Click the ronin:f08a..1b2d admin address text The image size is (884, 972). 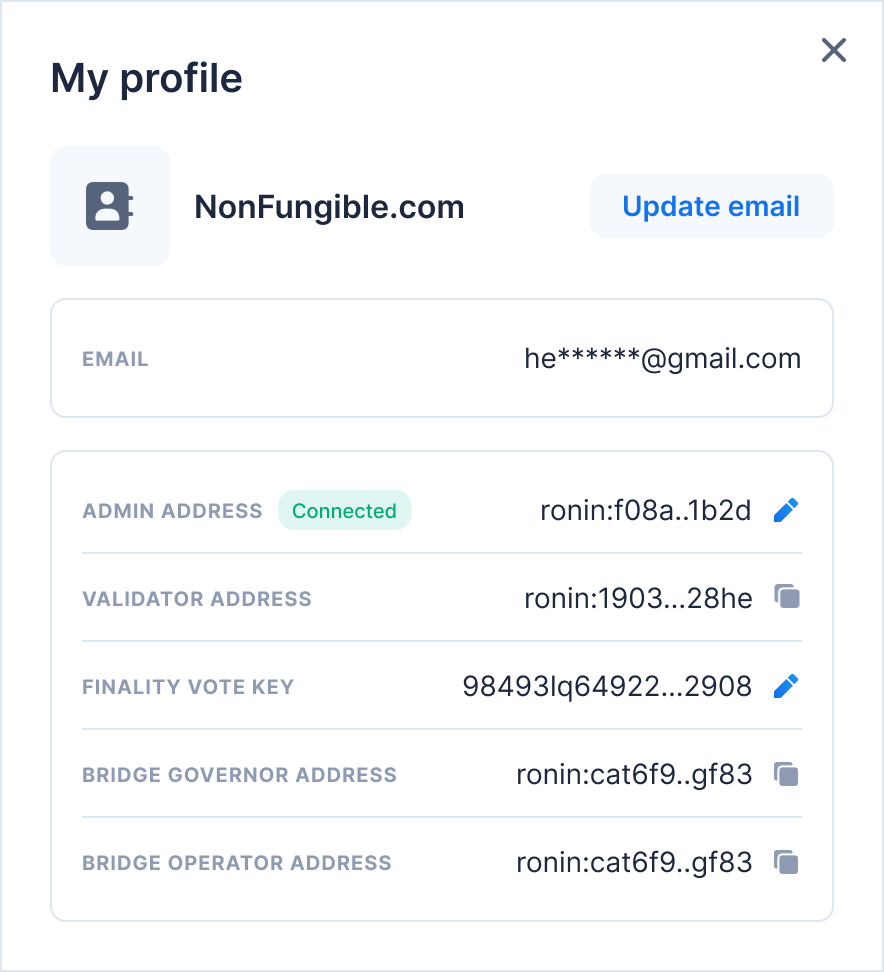point(645,511)
